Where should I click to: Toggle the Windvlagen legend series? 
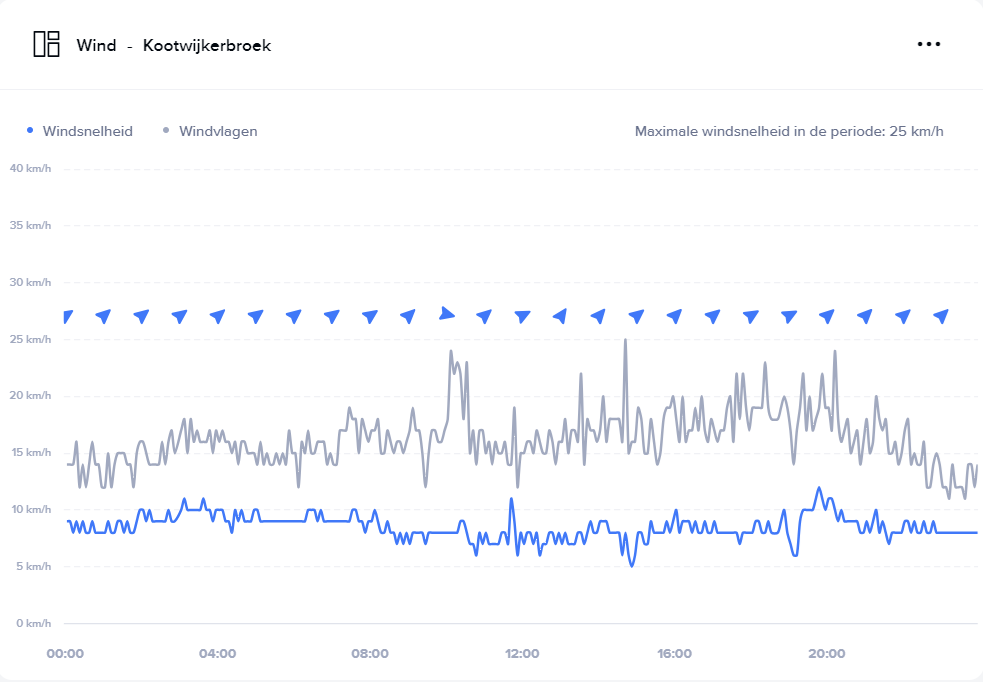[218, 131]
